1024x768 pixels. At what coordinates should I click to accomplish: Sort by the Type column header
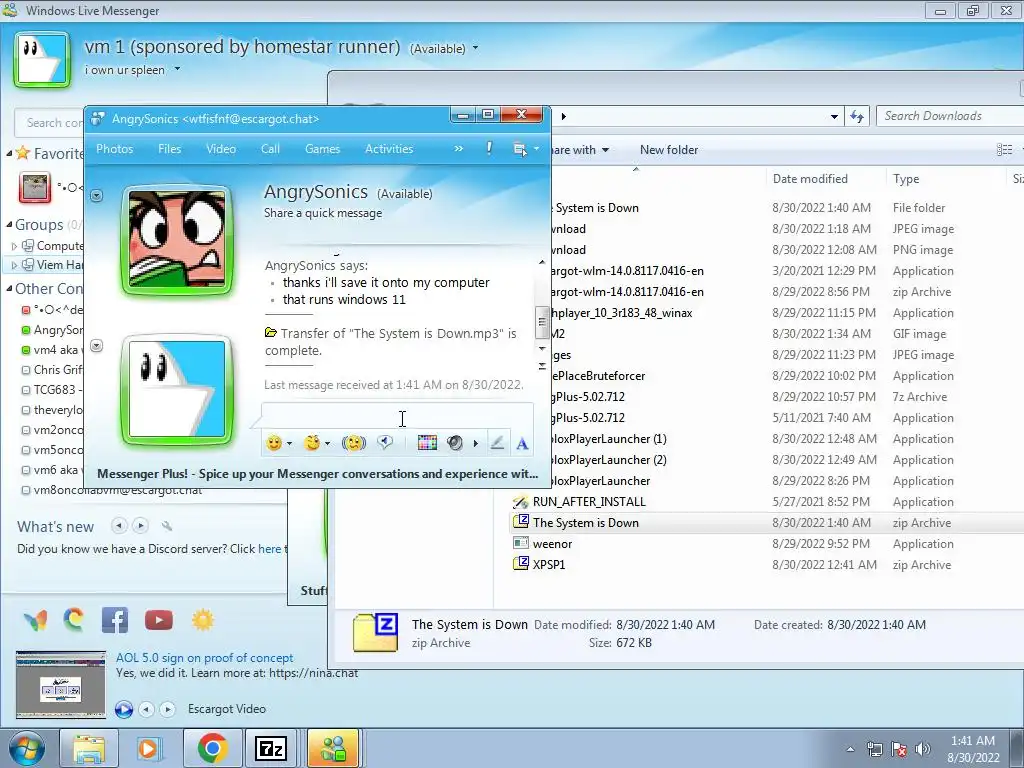(906, 179)
